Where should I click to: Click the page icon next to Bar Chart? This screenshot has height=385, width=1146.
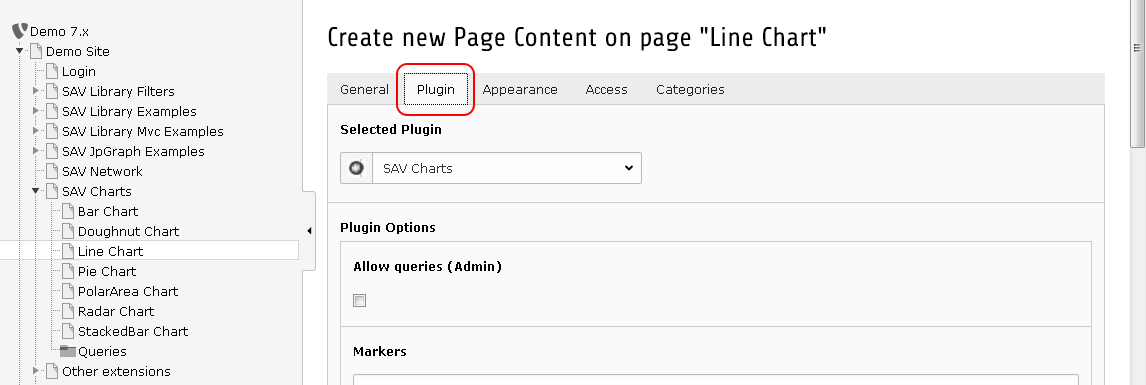[x=68, y=211]
